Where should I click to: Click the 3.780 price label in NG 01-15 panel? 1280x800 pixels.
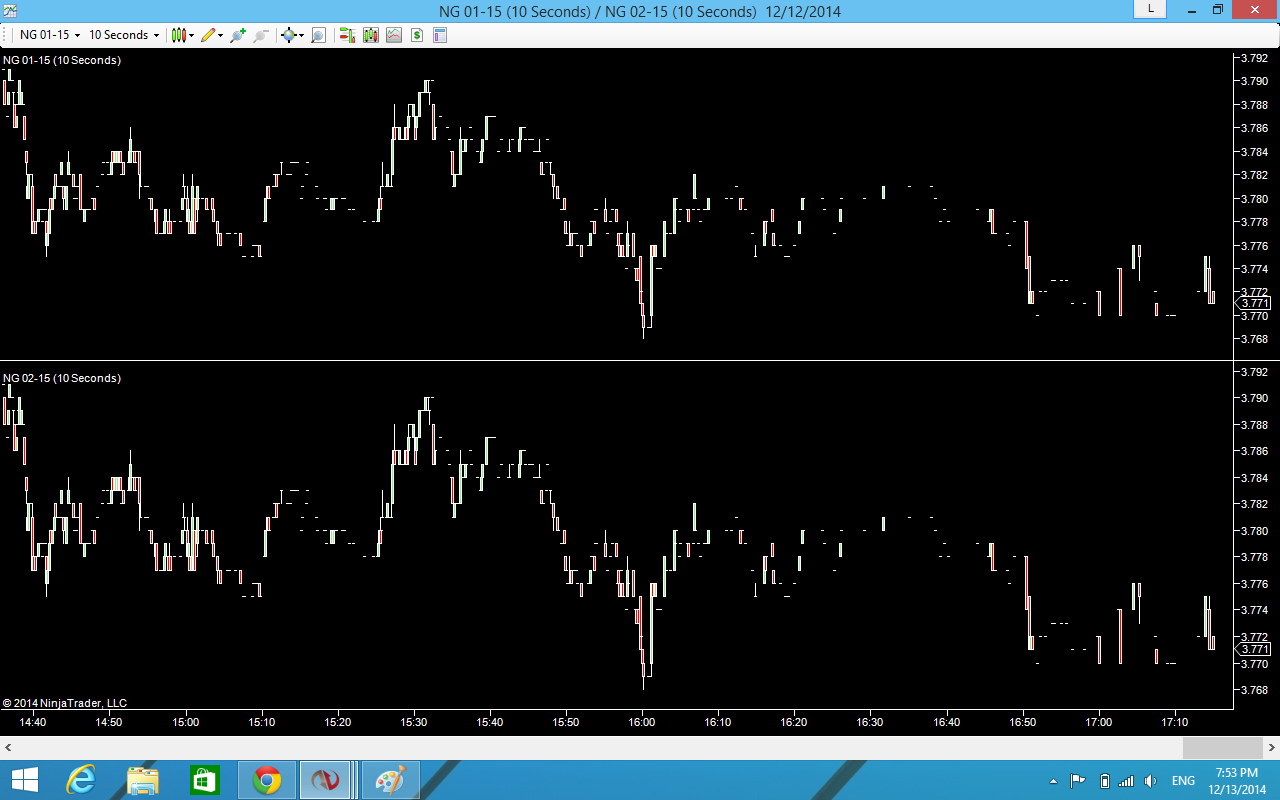click(x=1254, y=198)
